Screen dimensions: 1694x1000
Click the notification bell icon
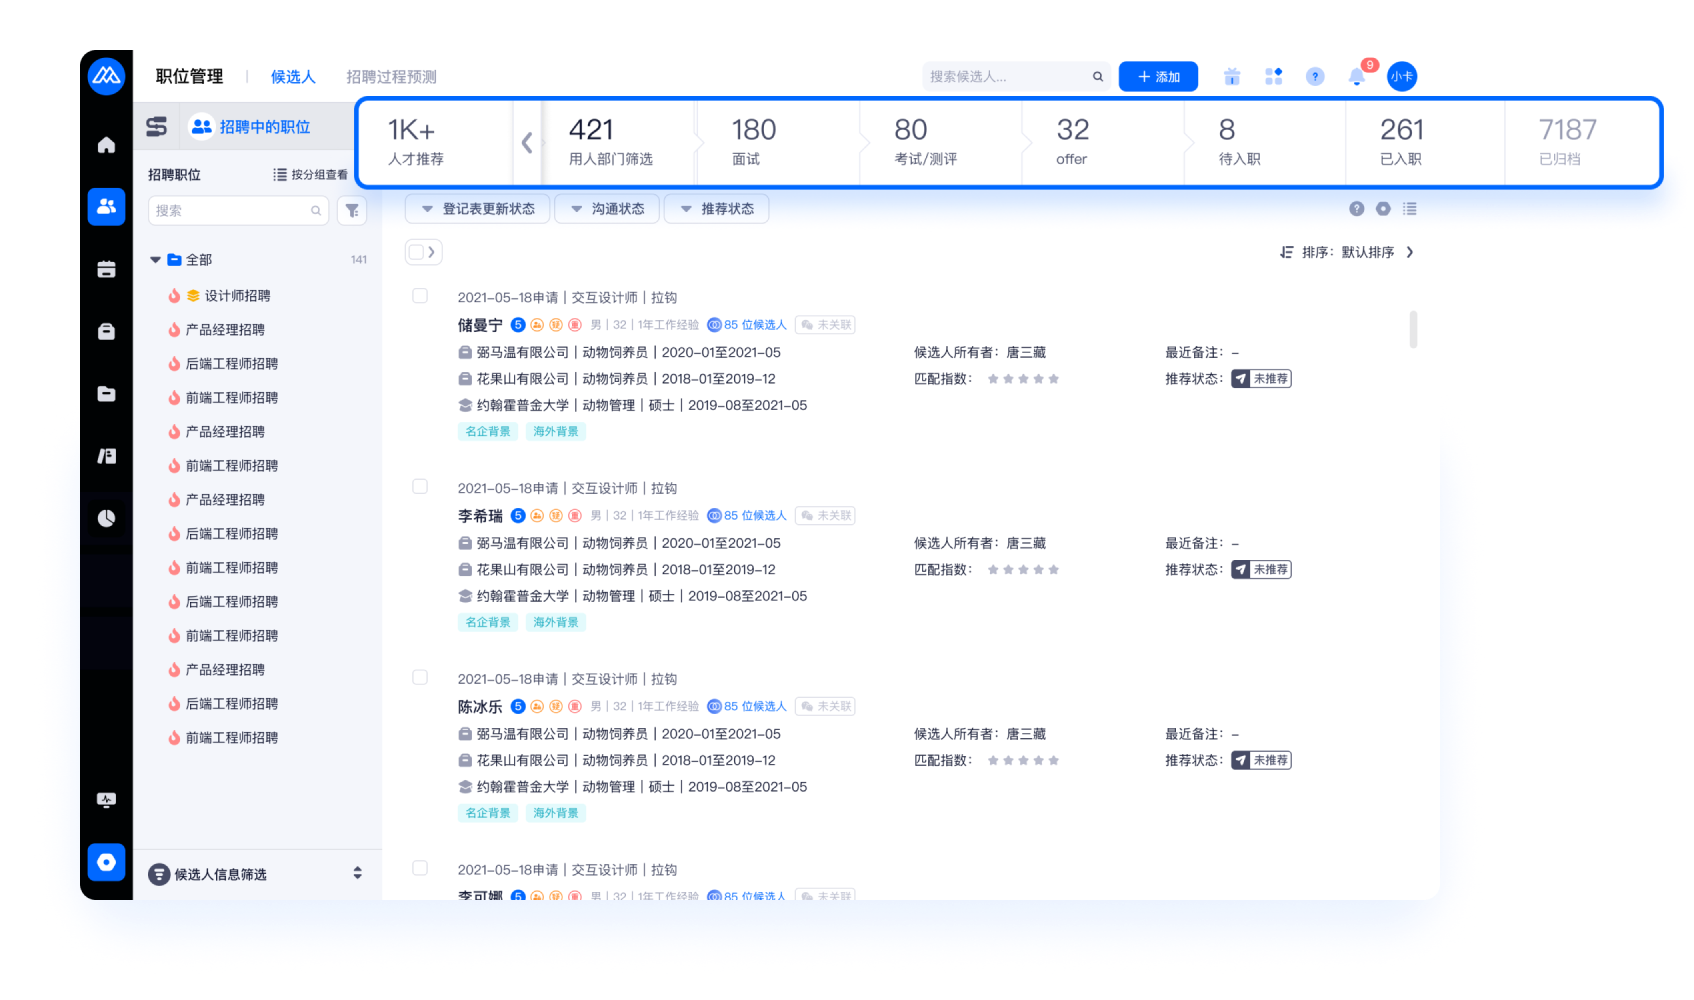pyautogui.click(x=1356, y=77)
